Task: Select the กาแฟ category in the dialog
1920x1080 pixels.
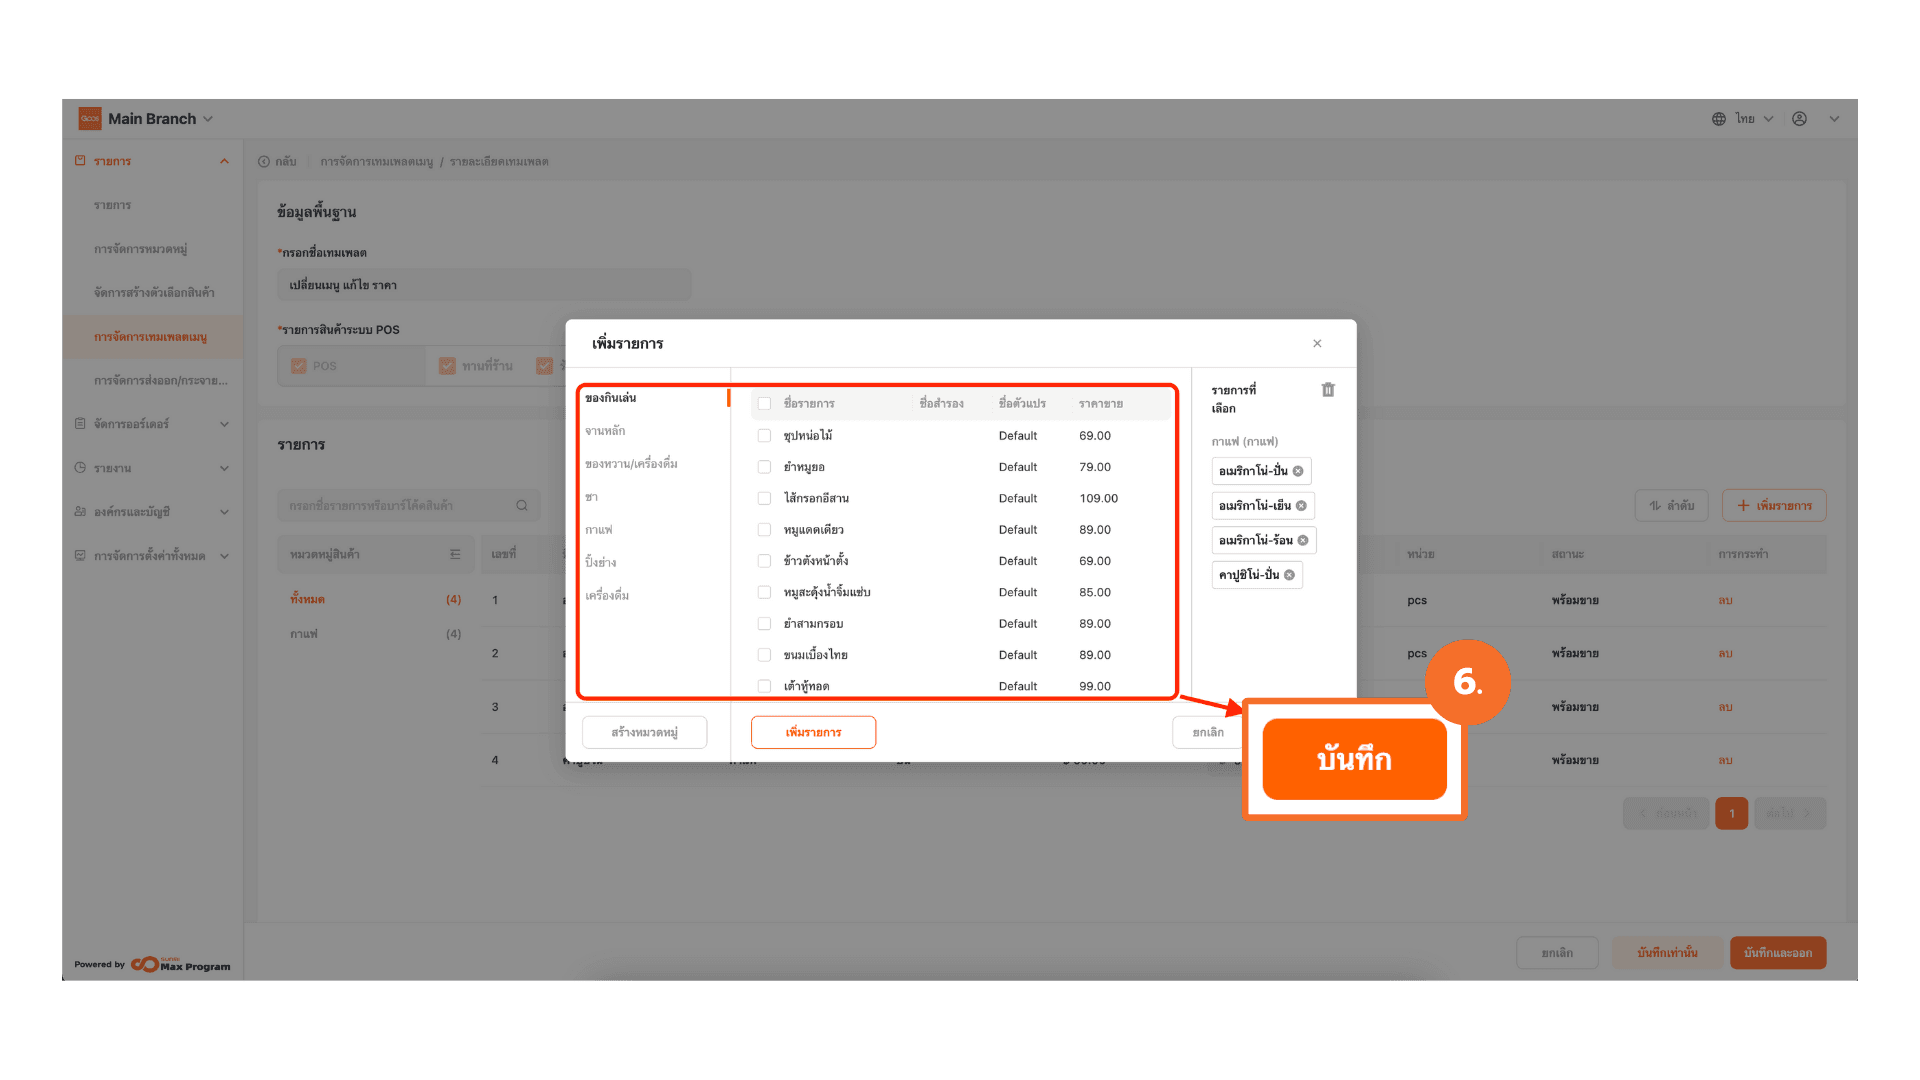Action: (598, 530)
